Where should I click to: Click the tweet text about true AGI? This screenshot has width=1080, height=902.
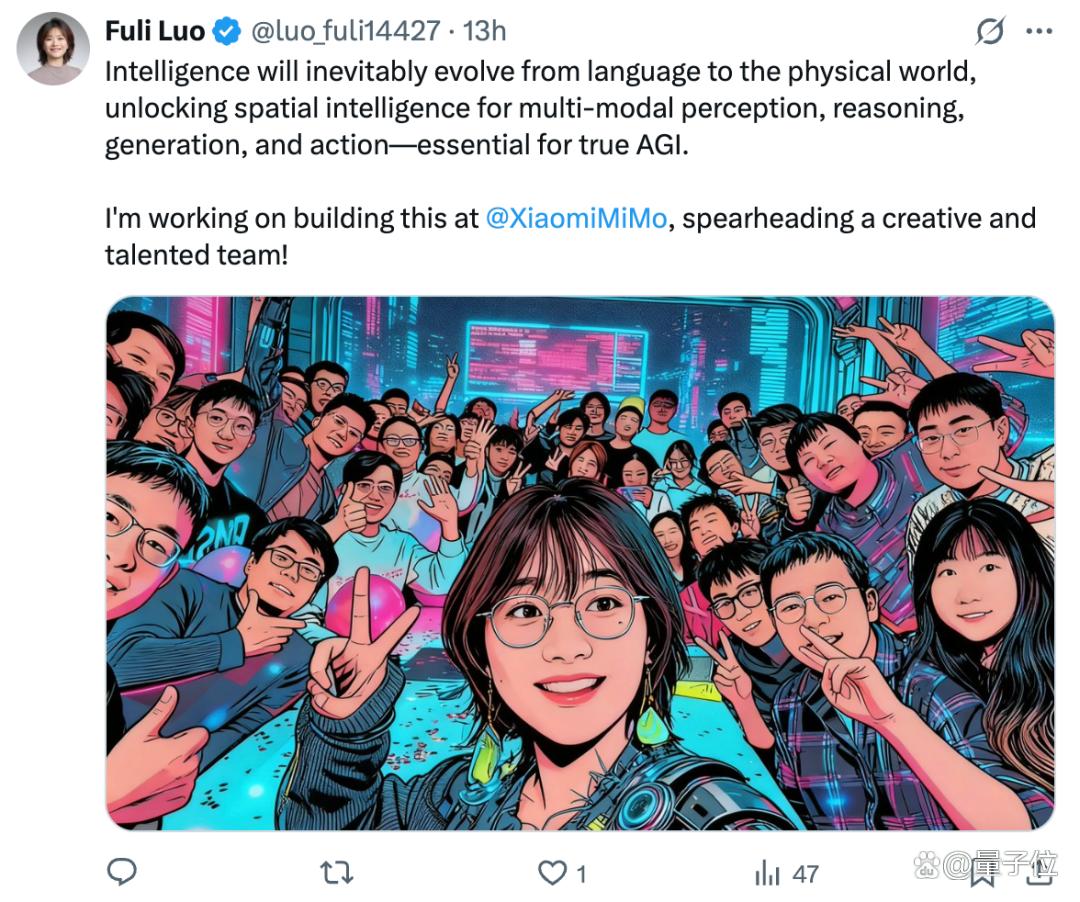tap(540, 108)
